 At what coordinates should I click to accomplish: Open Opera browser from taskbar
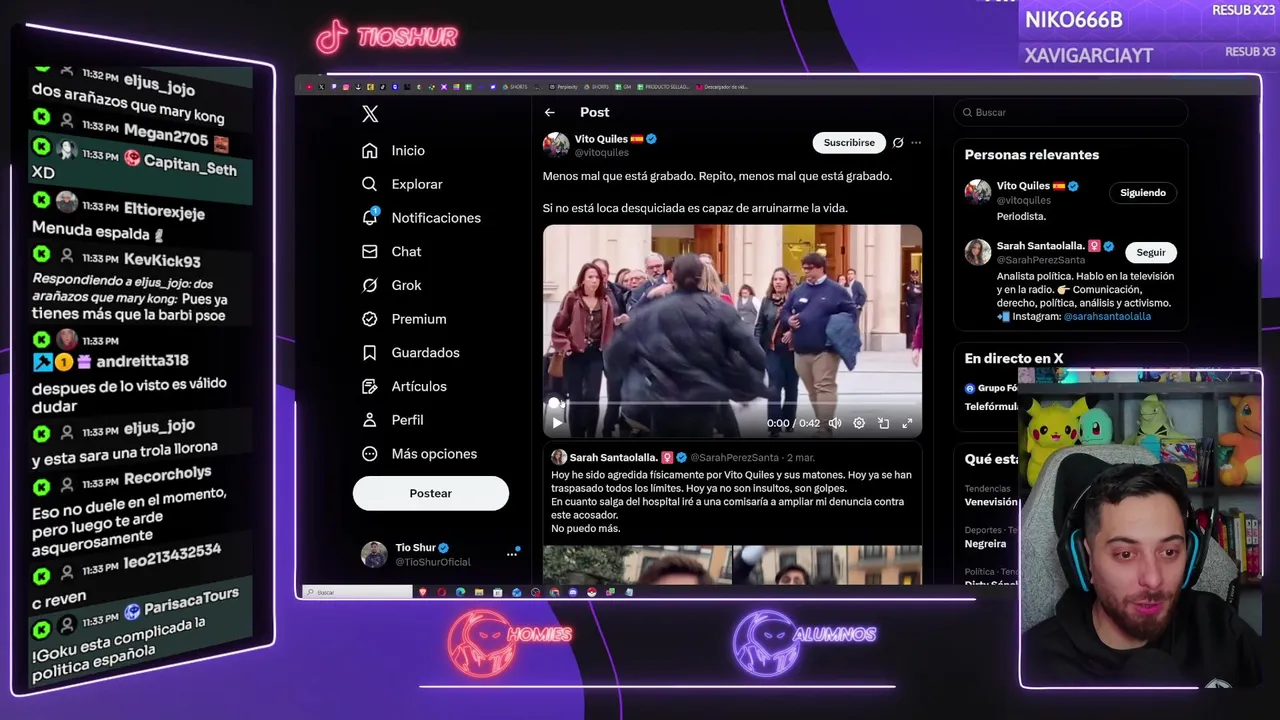pos(441,592)
